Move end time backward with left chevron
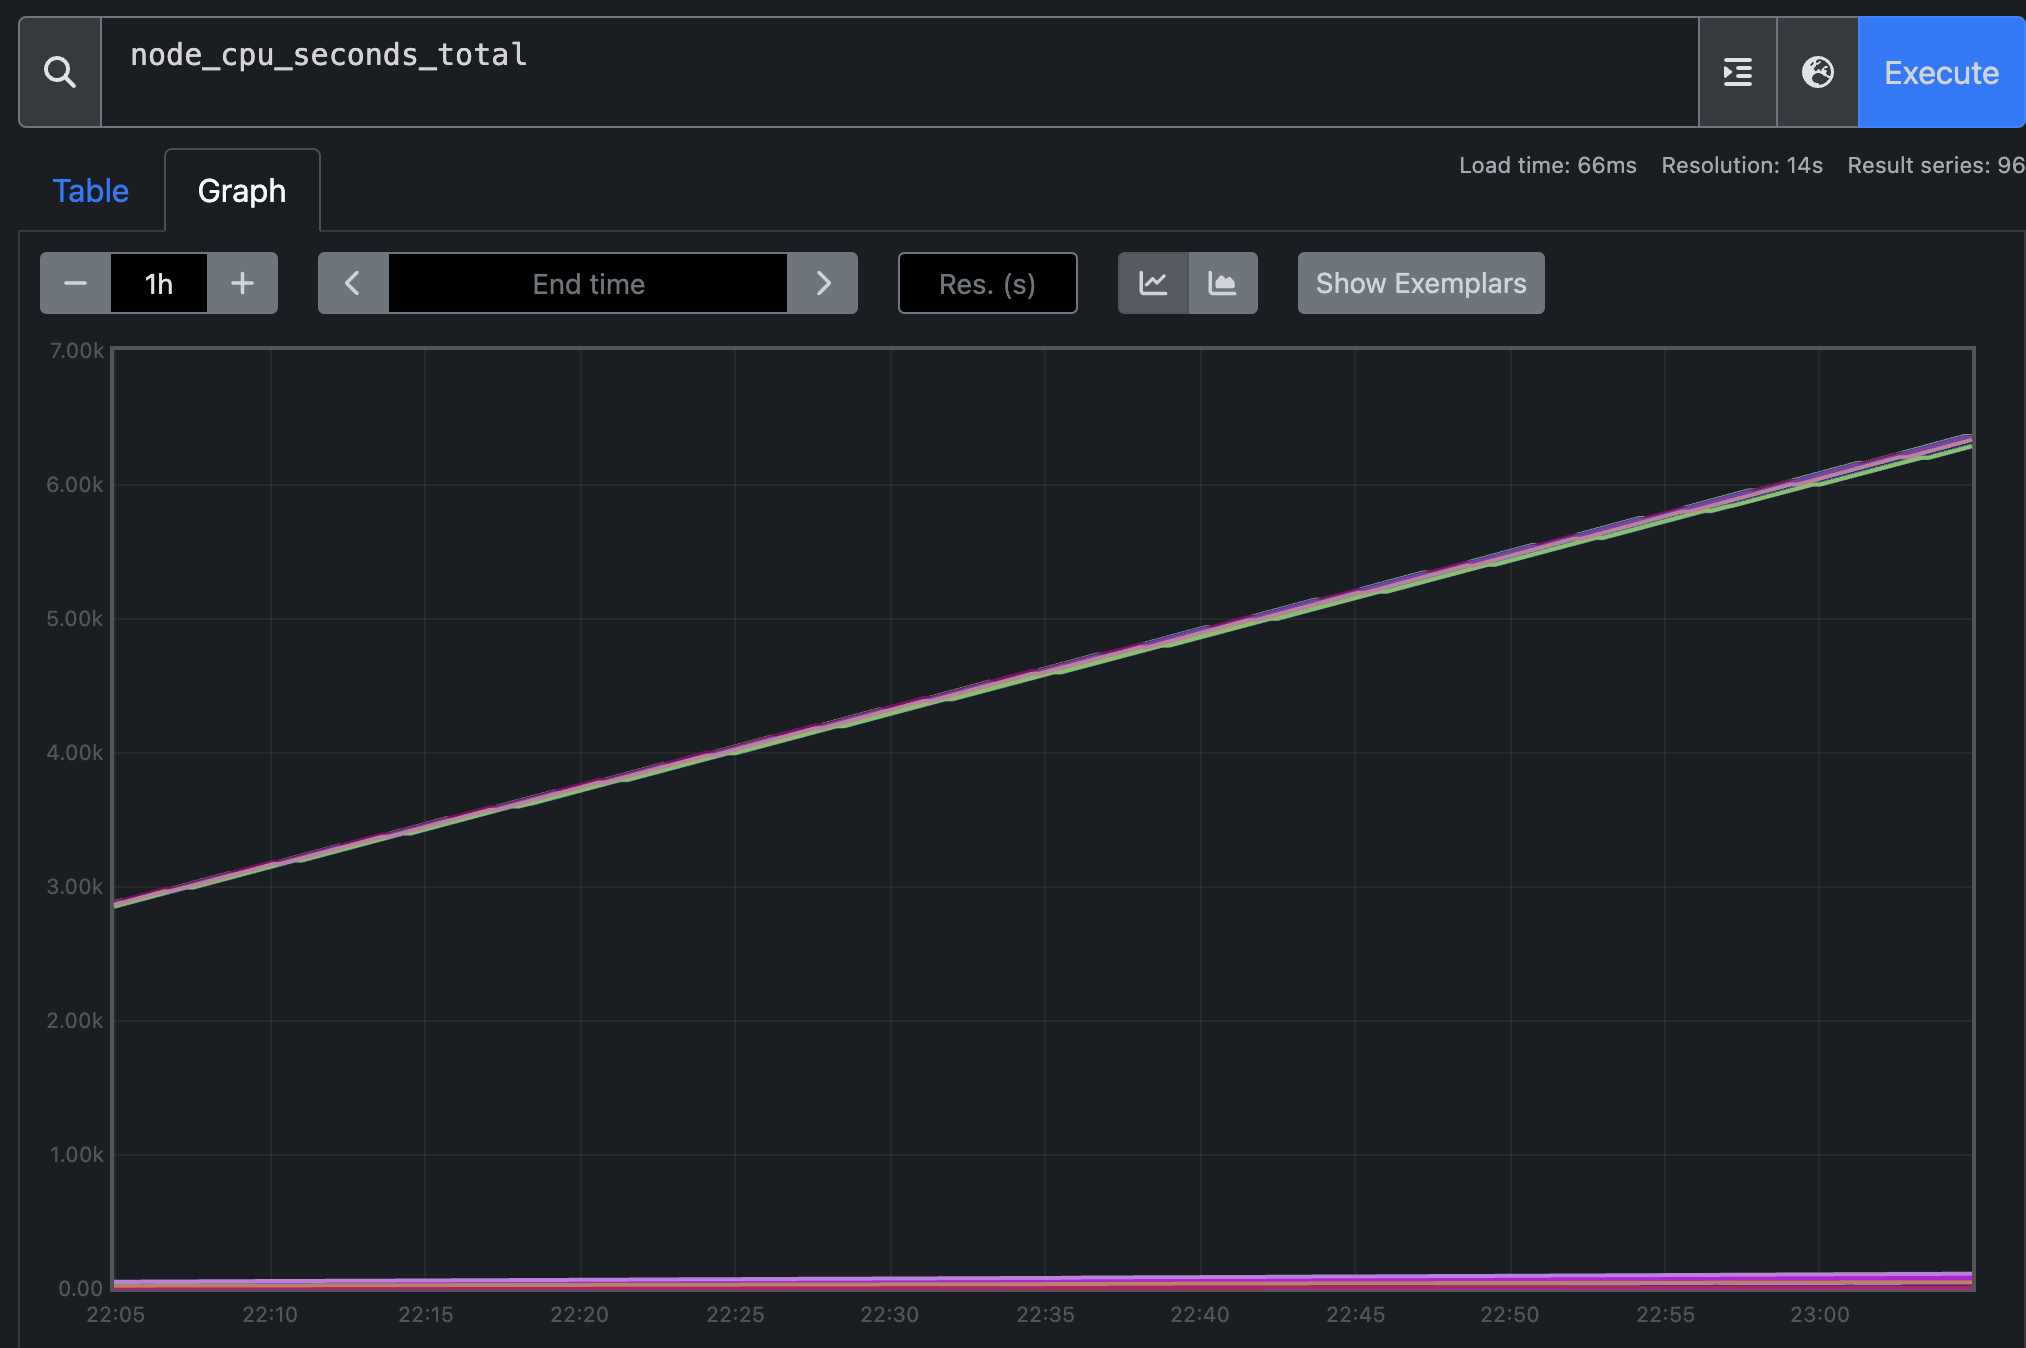This screenshot has width=2026, height=1348. [x=352, y=284]
